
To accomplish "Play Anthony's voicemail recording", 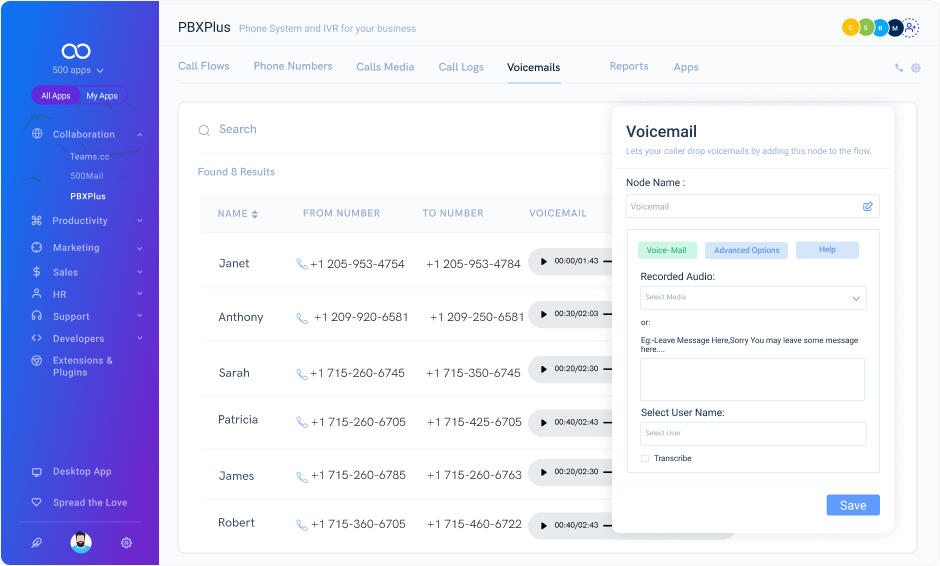I will [544, 314].
